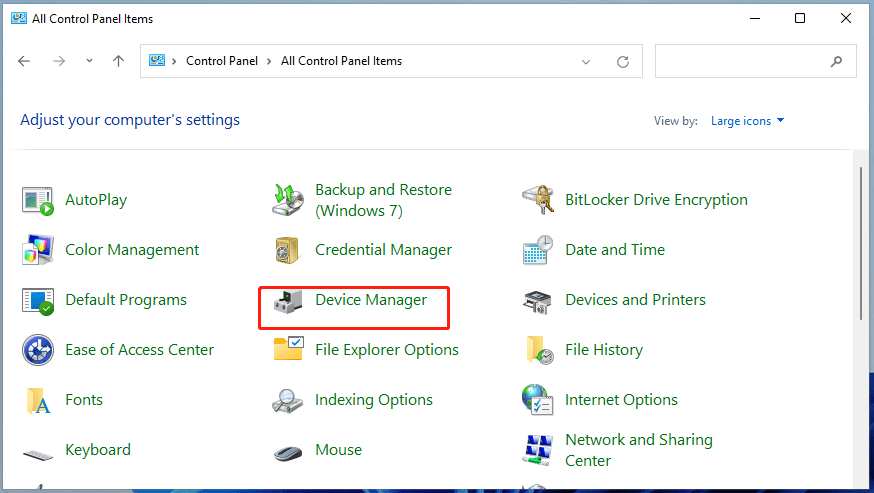Select All Control Panel Items breadcrumb
Screen dimensions: 874x493
[341, 61]
